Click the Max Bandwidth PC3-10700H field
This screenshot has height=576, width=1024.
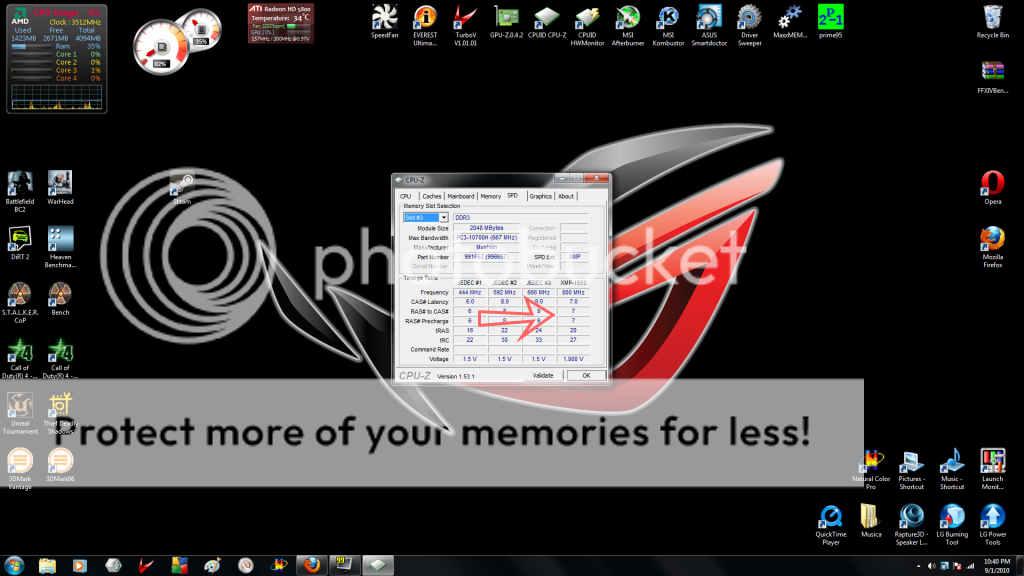point(487,238)
